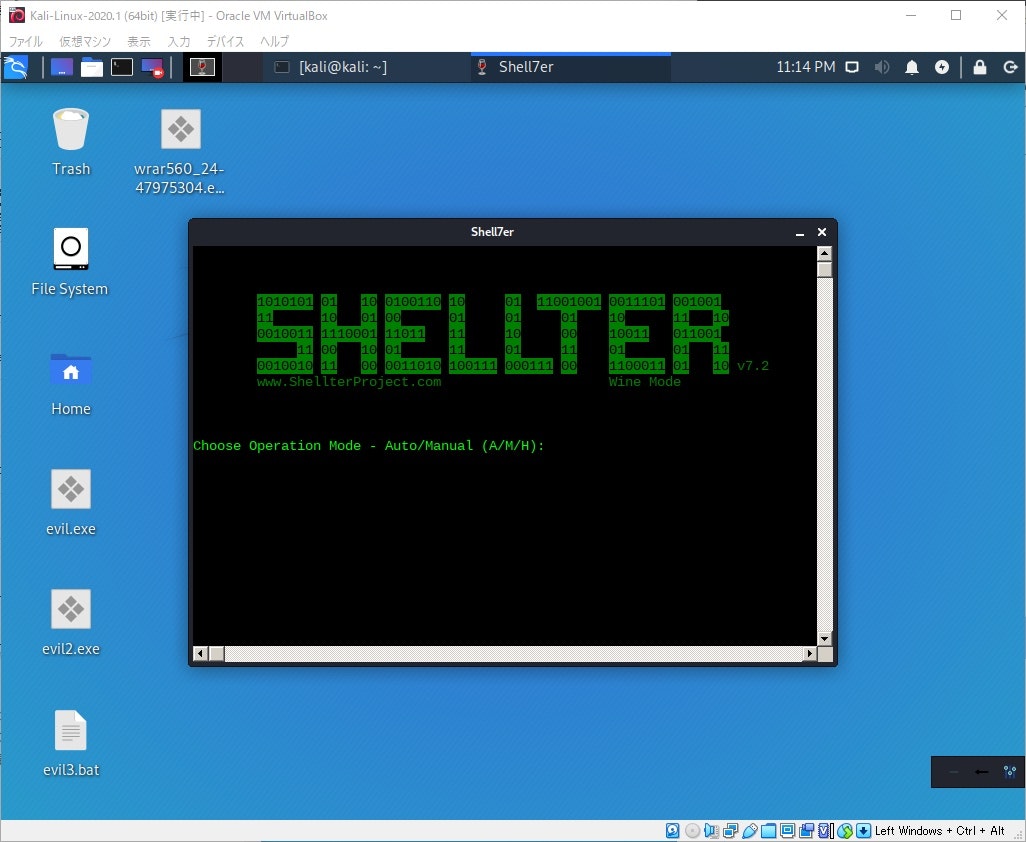Screen dimensions: 1026x842
Task: Click the back arrow in the mini toolbar
Action: (982, 772)
